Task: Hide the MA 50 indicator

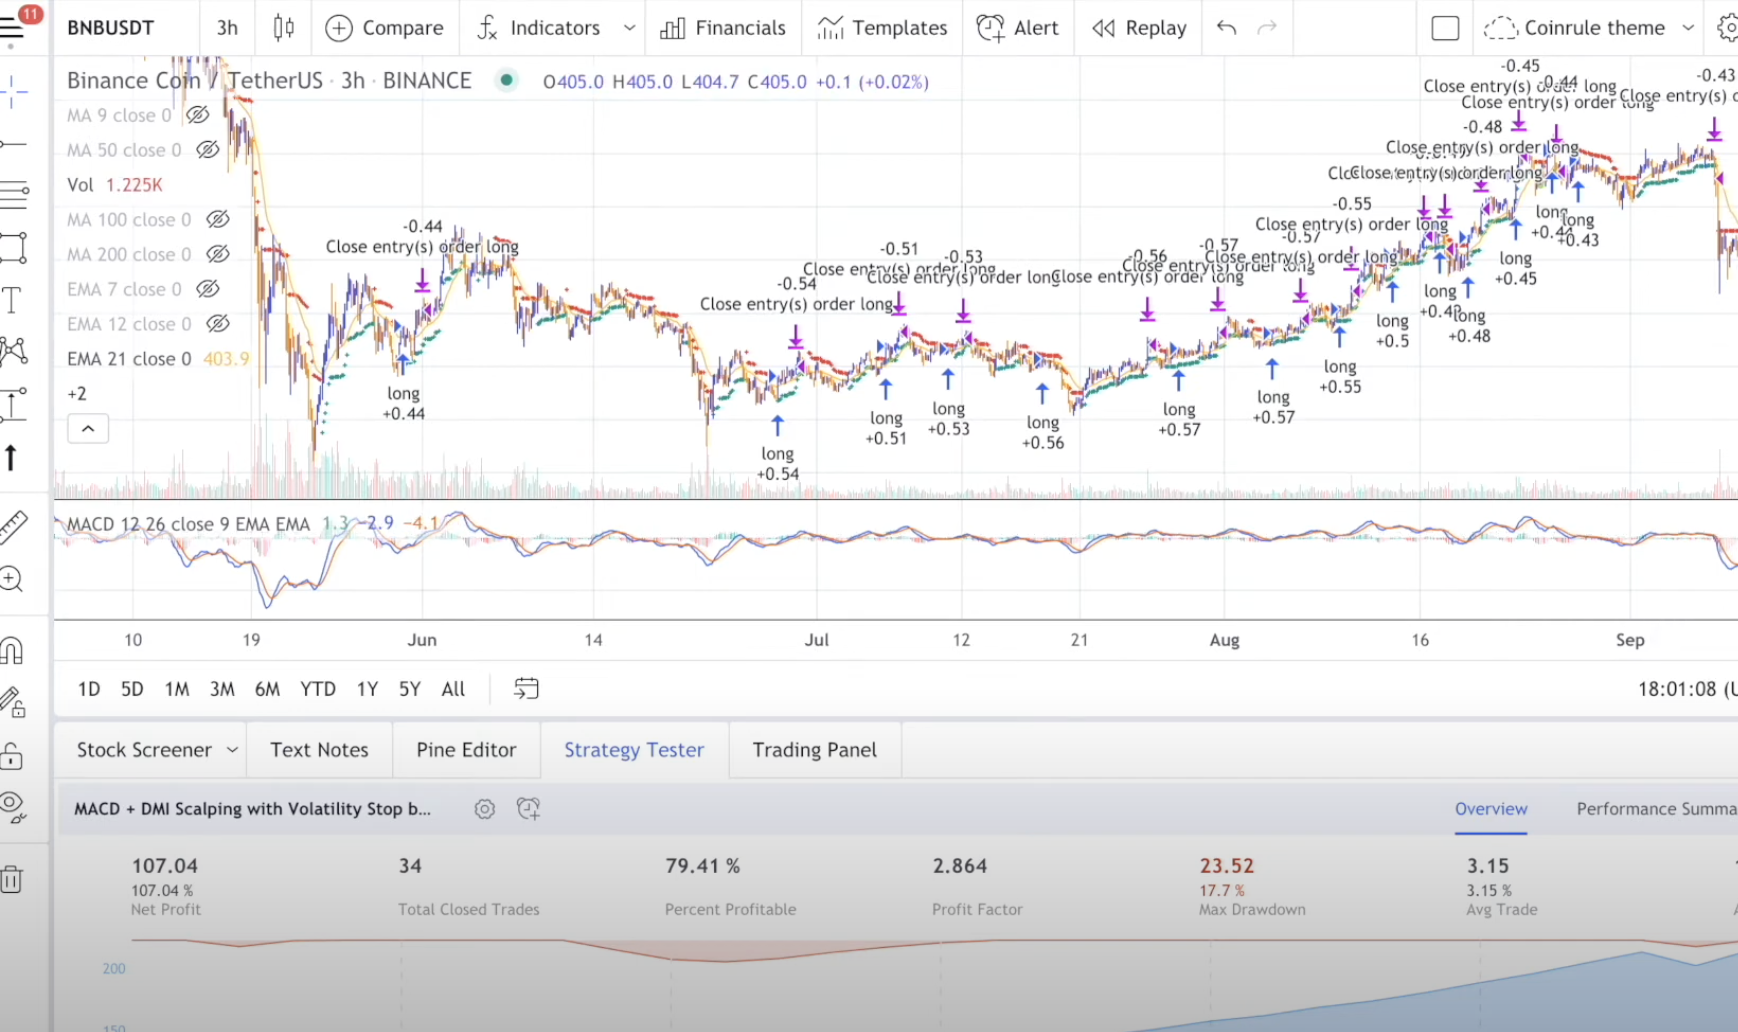Action: click(207, 149)
